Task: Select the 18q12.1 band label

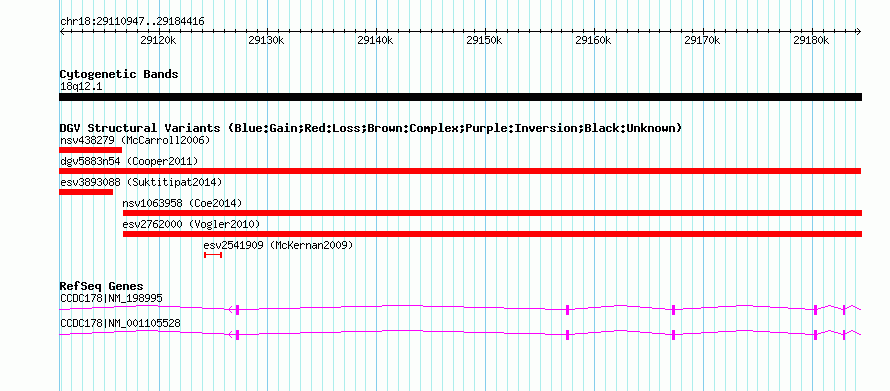Action: tap(81, 87)
